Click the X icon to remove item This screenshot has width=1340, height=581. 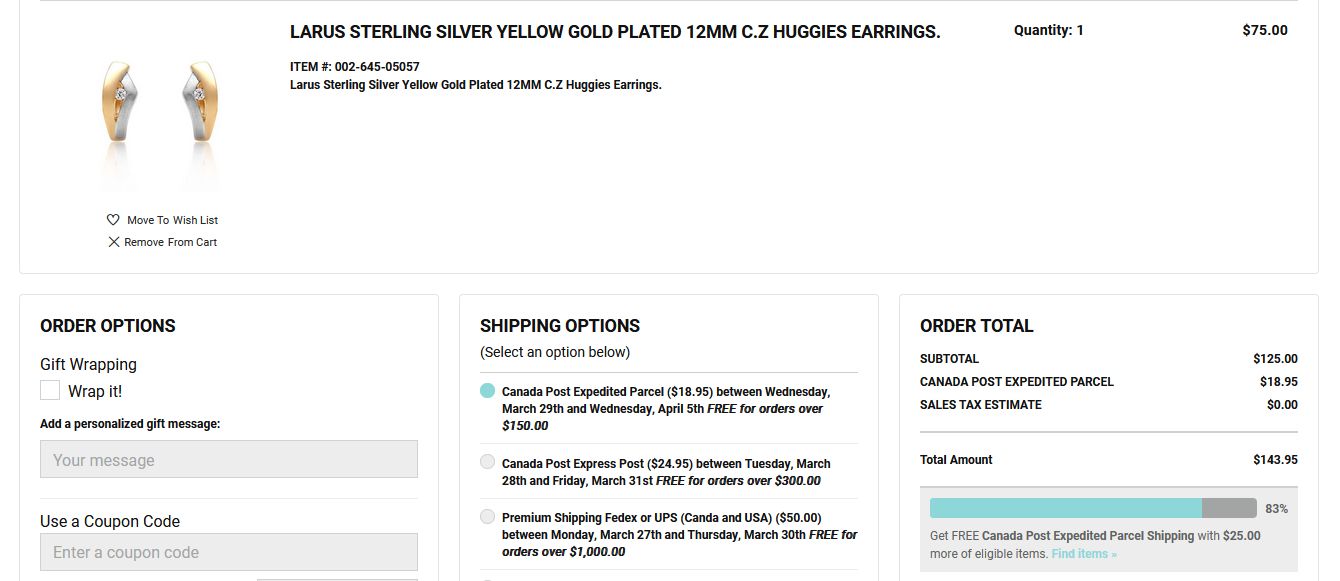coord(114,242)
